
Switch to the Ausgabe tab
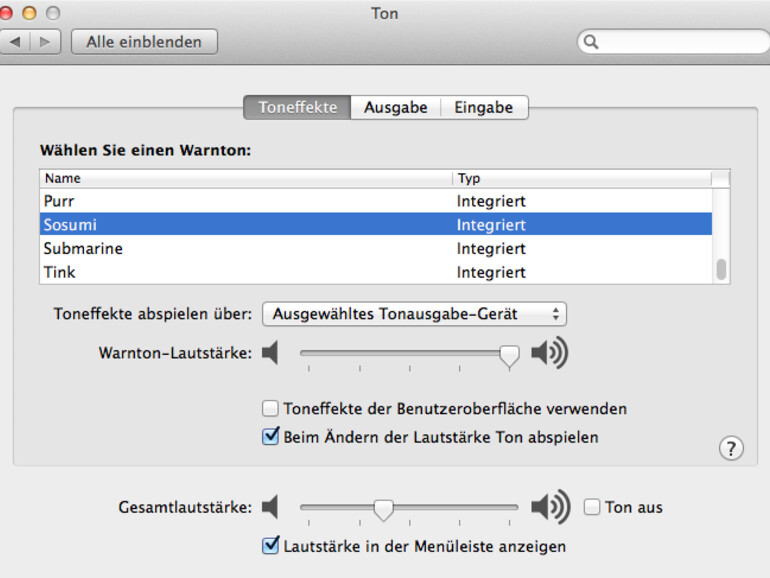tap(395, 107)
